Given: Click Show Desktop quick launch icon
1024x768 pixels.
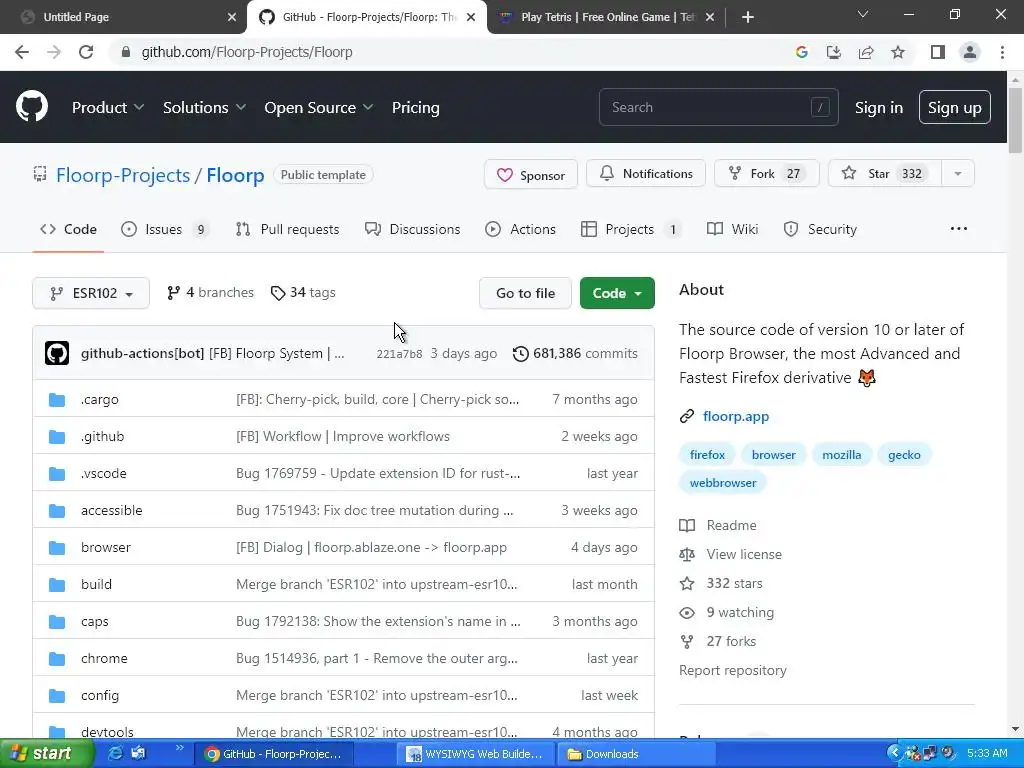Looking at the screenshot, I should pos(138,753).
